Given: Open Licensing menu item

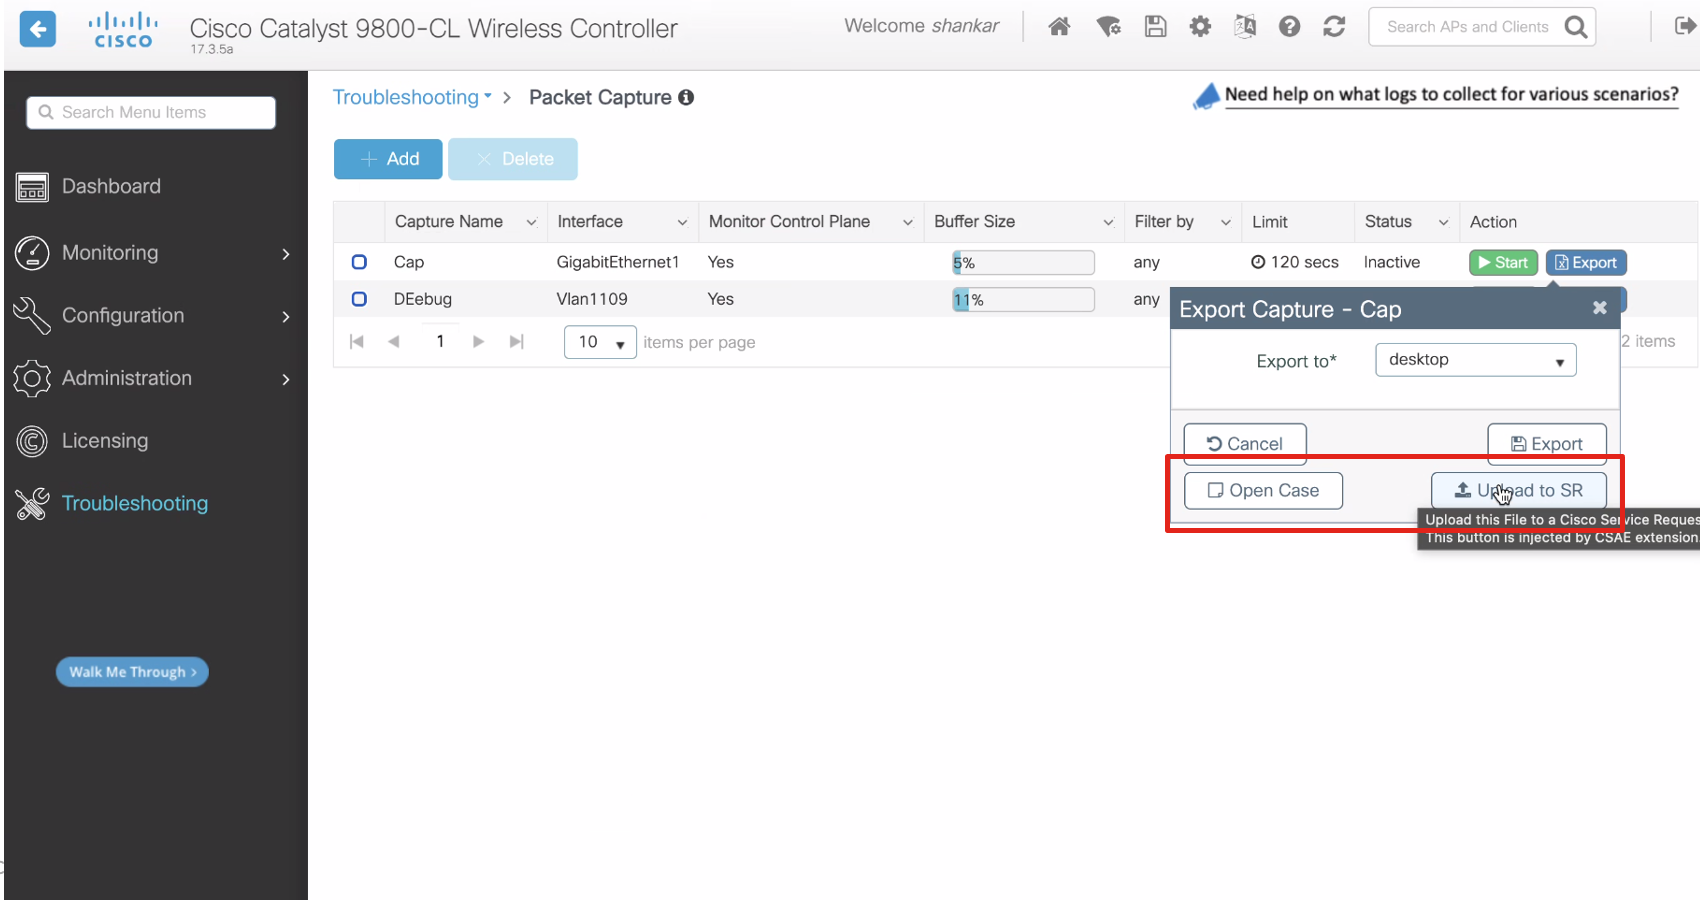Looking at the screenshot, I should pos(105,441).
